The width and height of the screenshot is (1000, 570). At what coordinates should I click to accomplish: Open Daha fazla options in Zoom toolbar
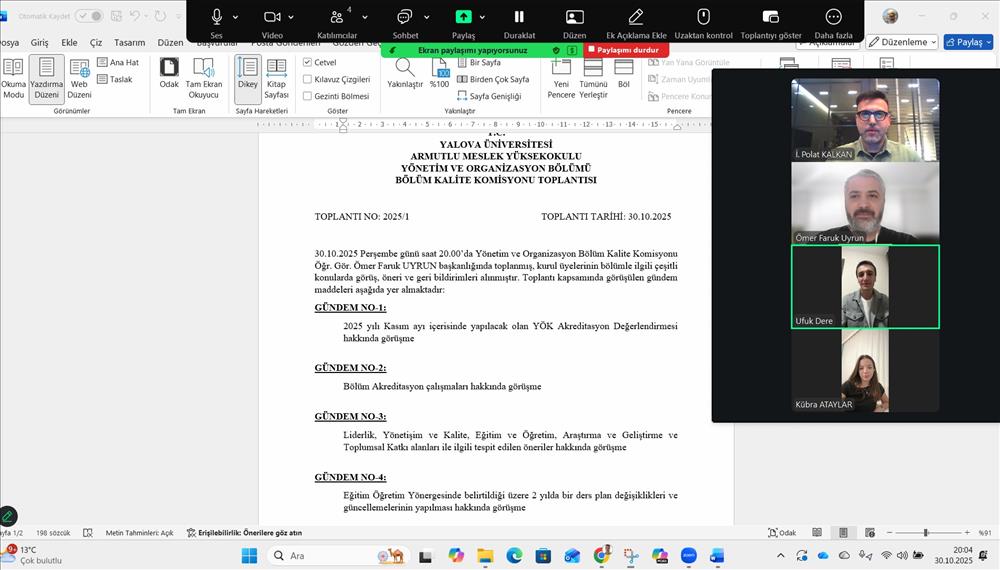click(833, 17)
